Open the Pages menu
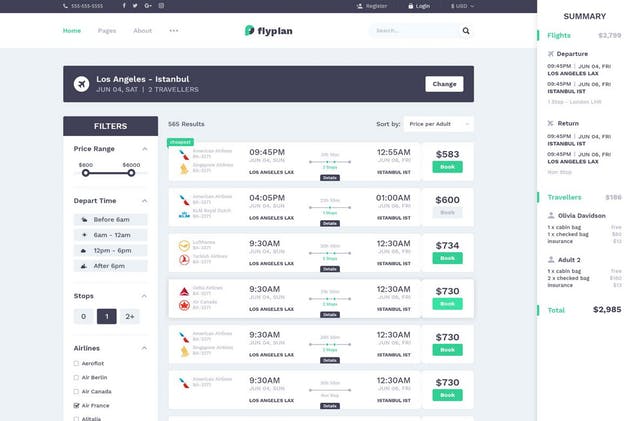 107,31
